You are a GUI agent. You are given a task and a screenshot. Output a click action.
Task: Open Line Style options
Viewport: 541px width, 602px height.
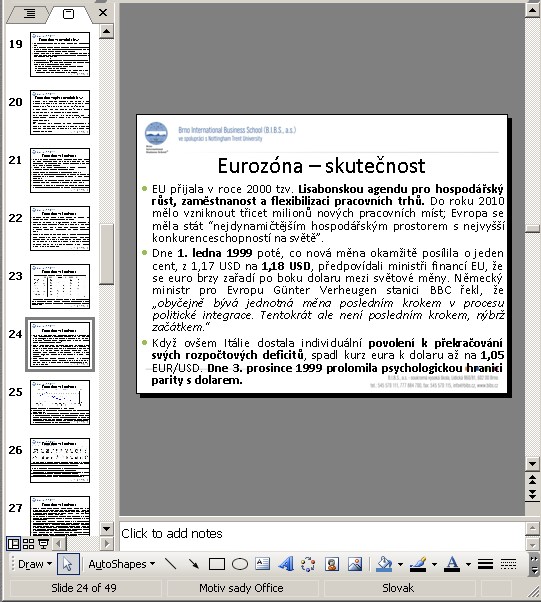pyautogui.click(x=485, y=564)
